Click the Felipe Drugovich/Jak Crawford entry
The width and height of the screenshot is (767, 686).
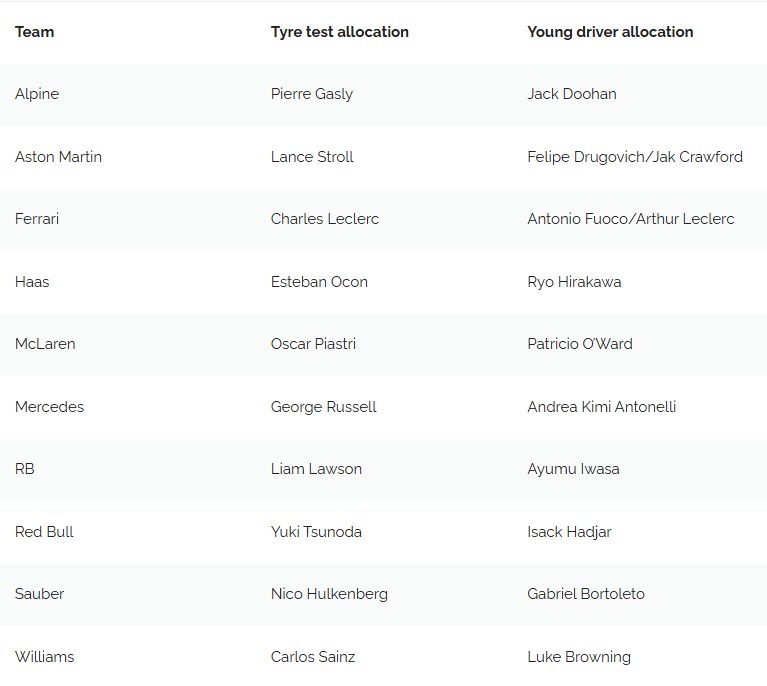[x=635, y=157]
